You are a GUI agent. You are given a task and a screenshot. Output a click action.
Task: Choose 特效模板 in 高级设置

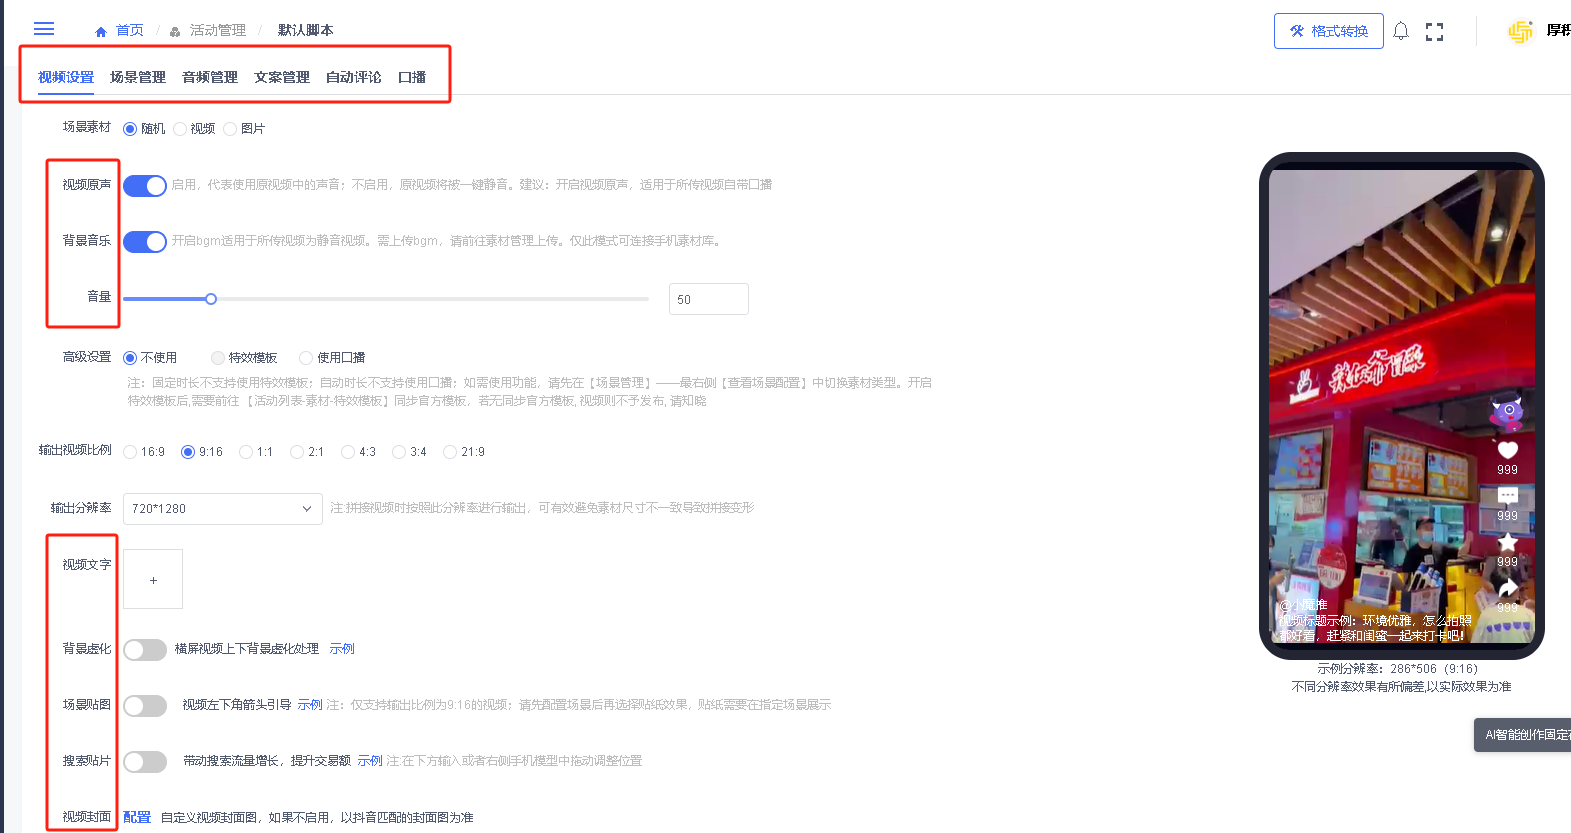click(x=218, y=358)
